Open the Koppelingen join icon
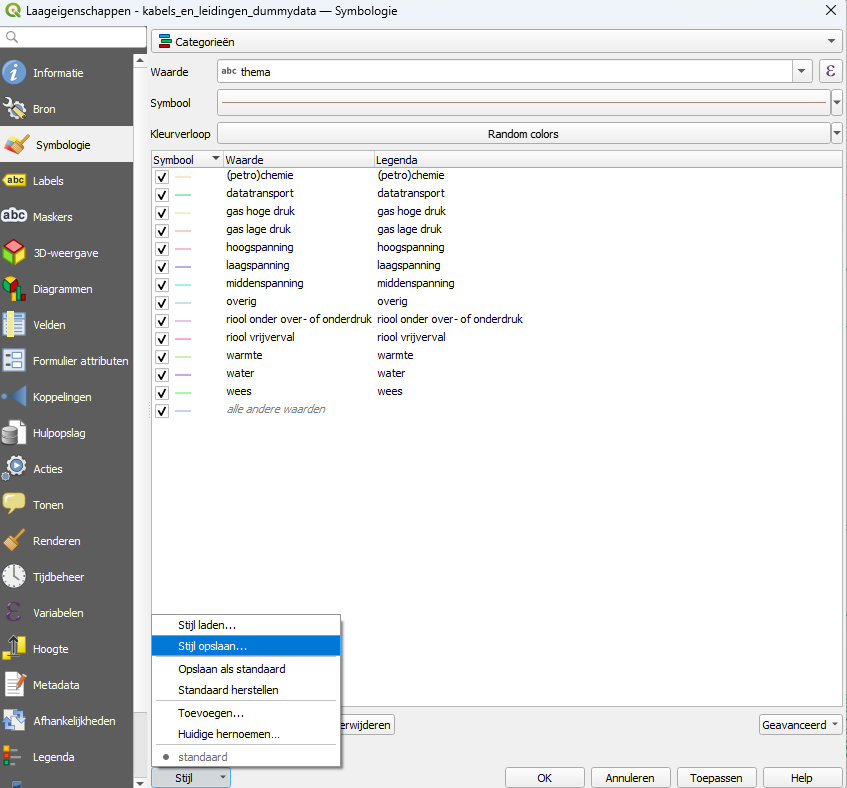The image size is (847, 788). tap(14, 396)
